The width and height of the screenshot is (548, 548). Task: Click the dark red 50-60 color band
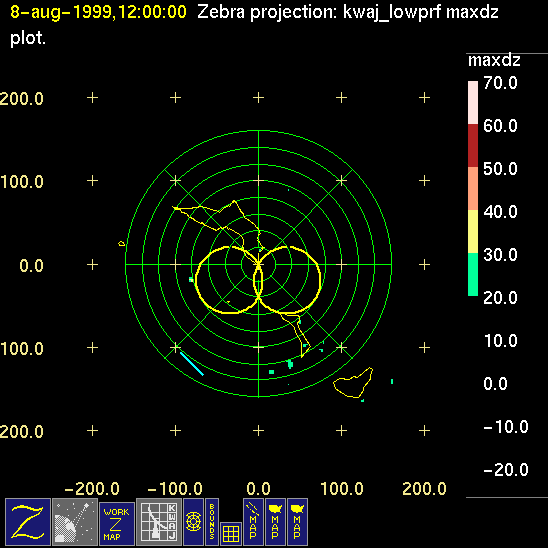pyautogui.click(x=473, y=145)
